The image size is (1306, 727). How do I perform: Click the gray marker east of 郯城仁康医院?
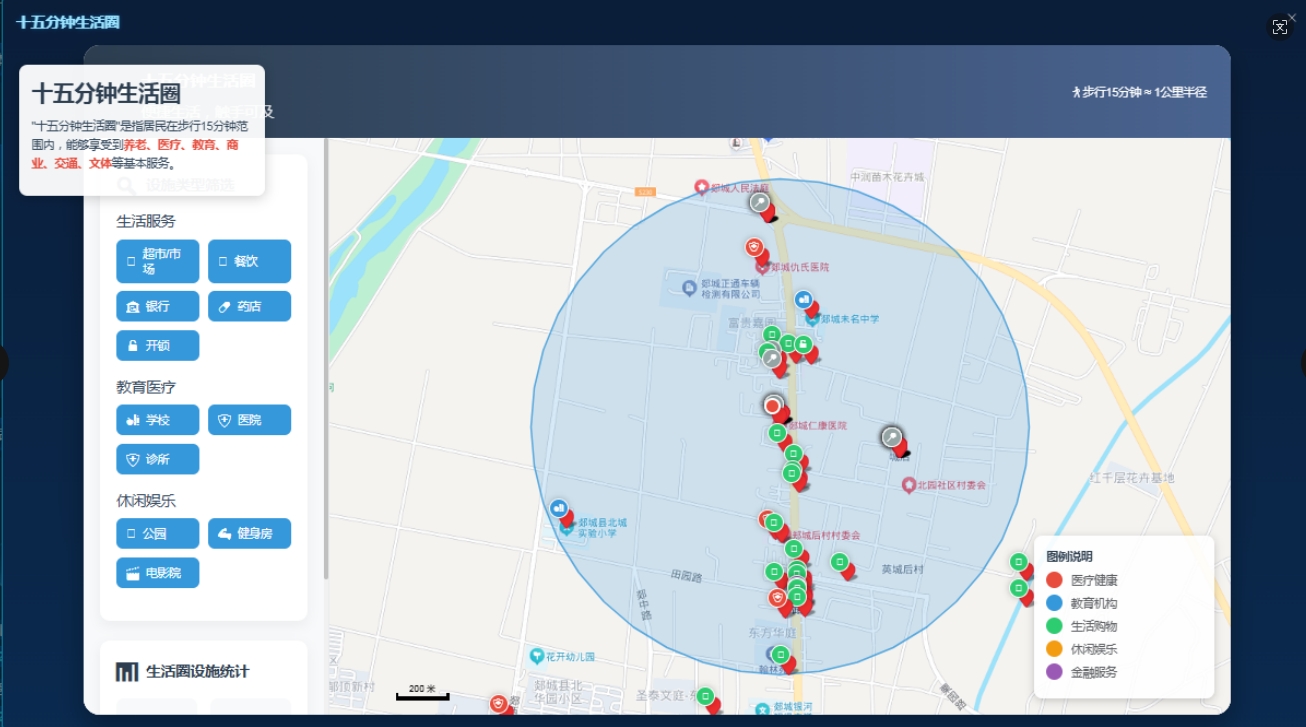(892, 438)
